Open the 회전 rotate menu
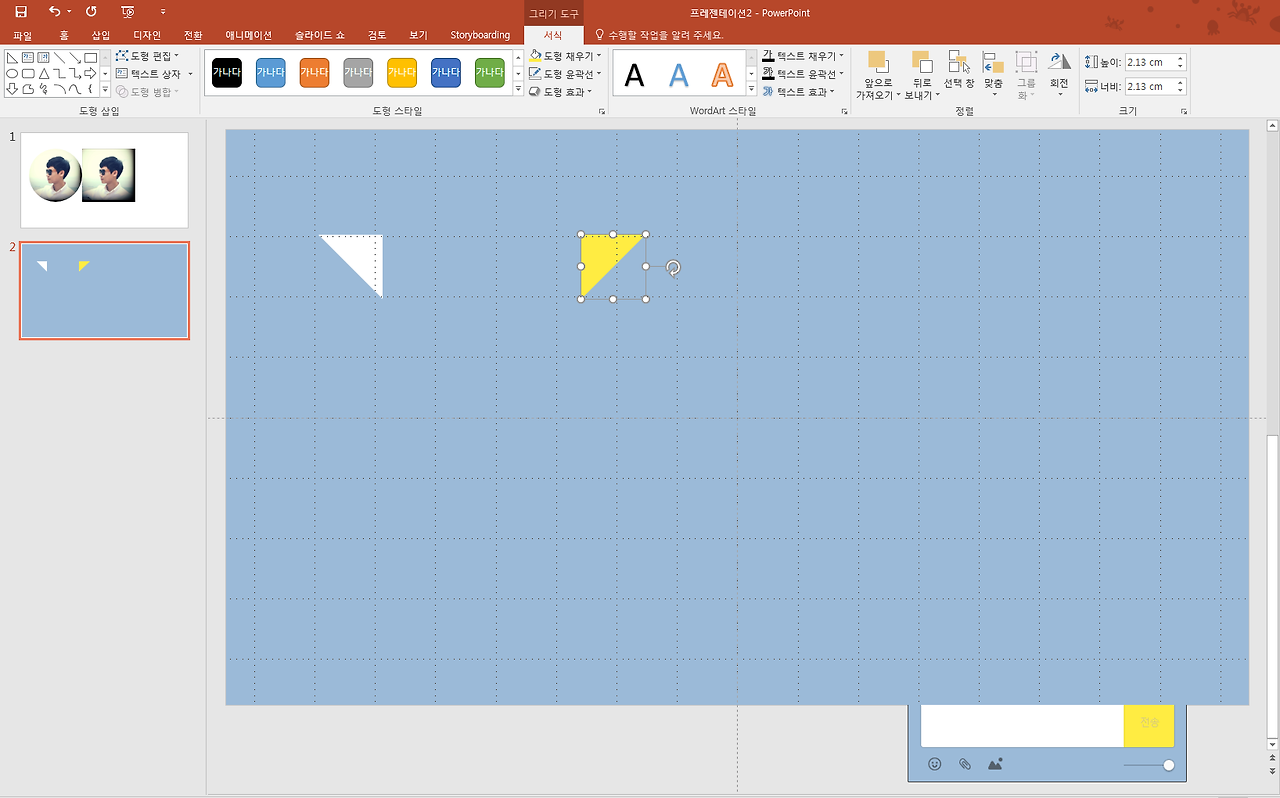 click(x=1059, y=75)
